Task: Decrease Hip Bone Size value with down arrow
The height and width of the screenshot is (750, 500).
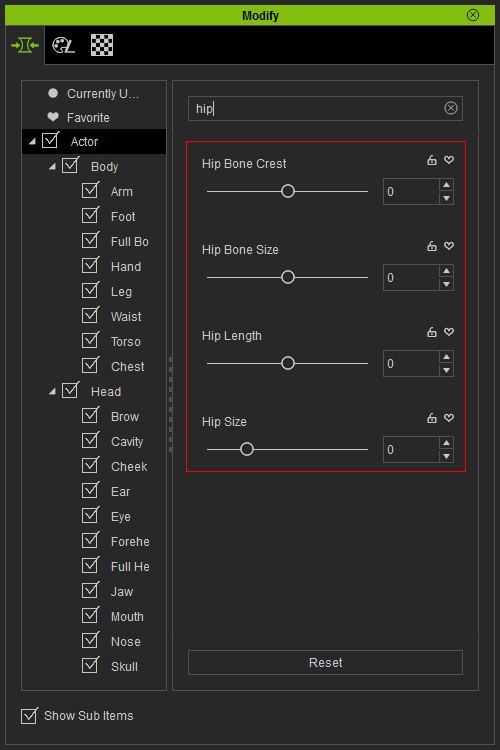Action: click(446, 284)
